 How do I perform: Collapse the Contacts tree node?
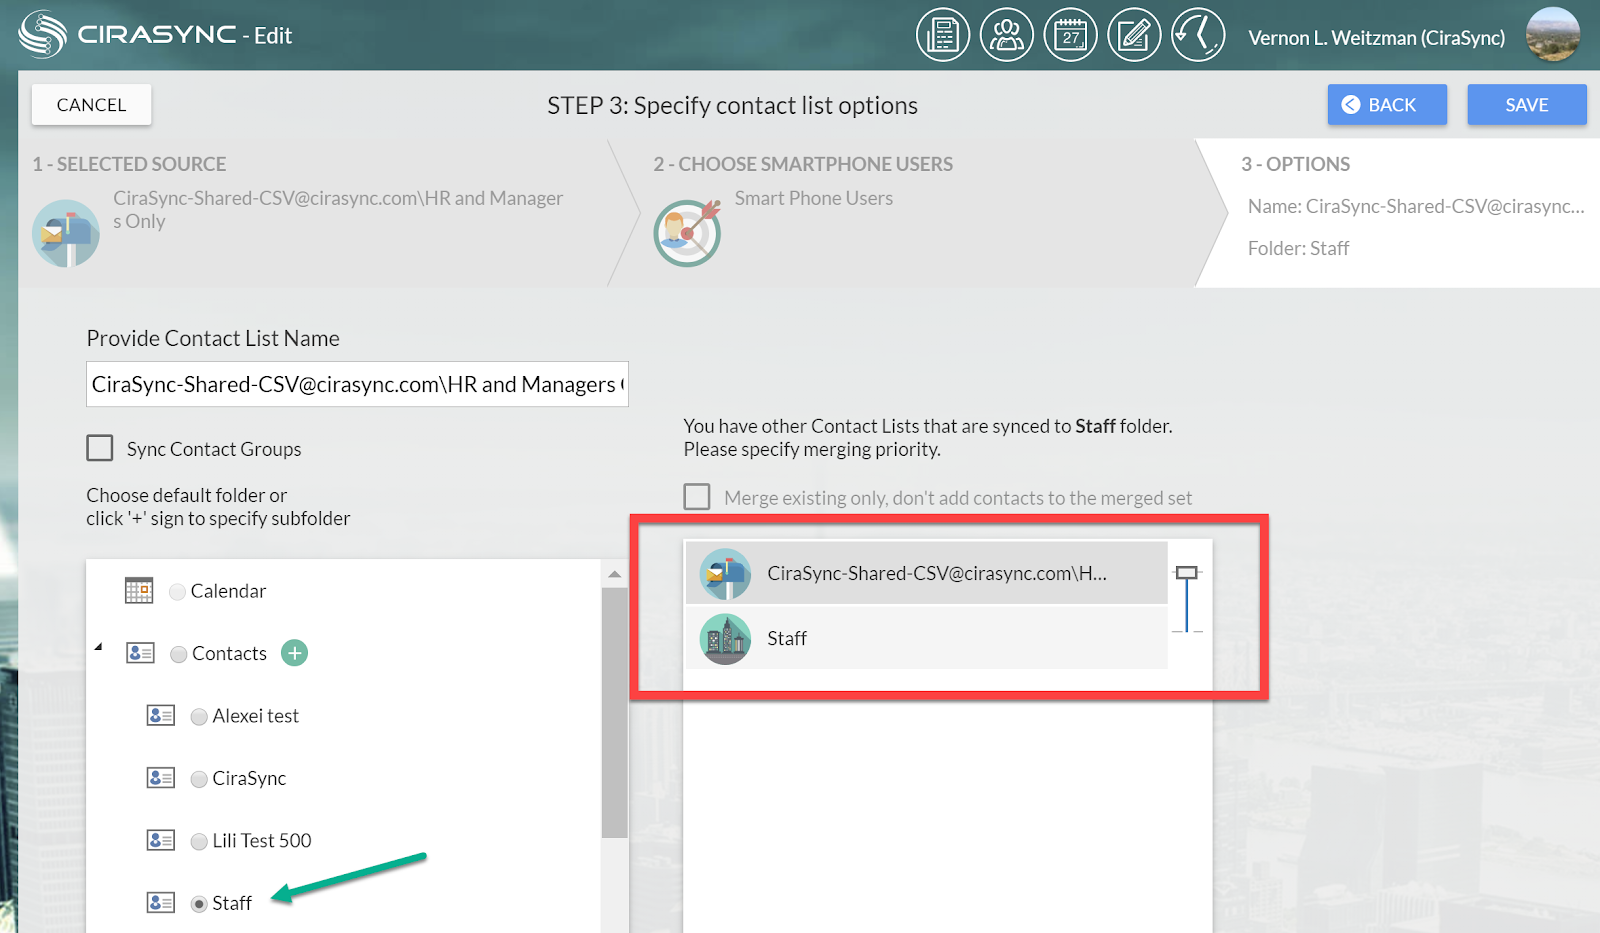[x=99, y=647]
